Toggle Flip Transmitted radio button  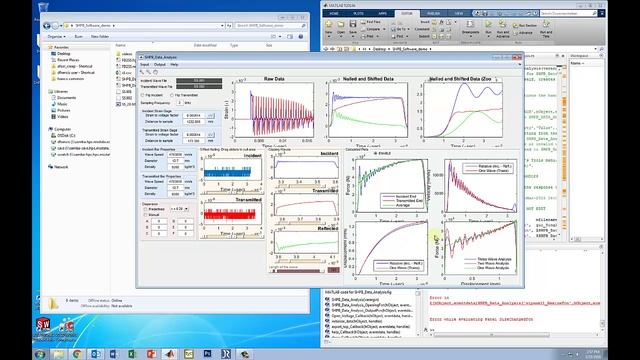tap(172, 95)
